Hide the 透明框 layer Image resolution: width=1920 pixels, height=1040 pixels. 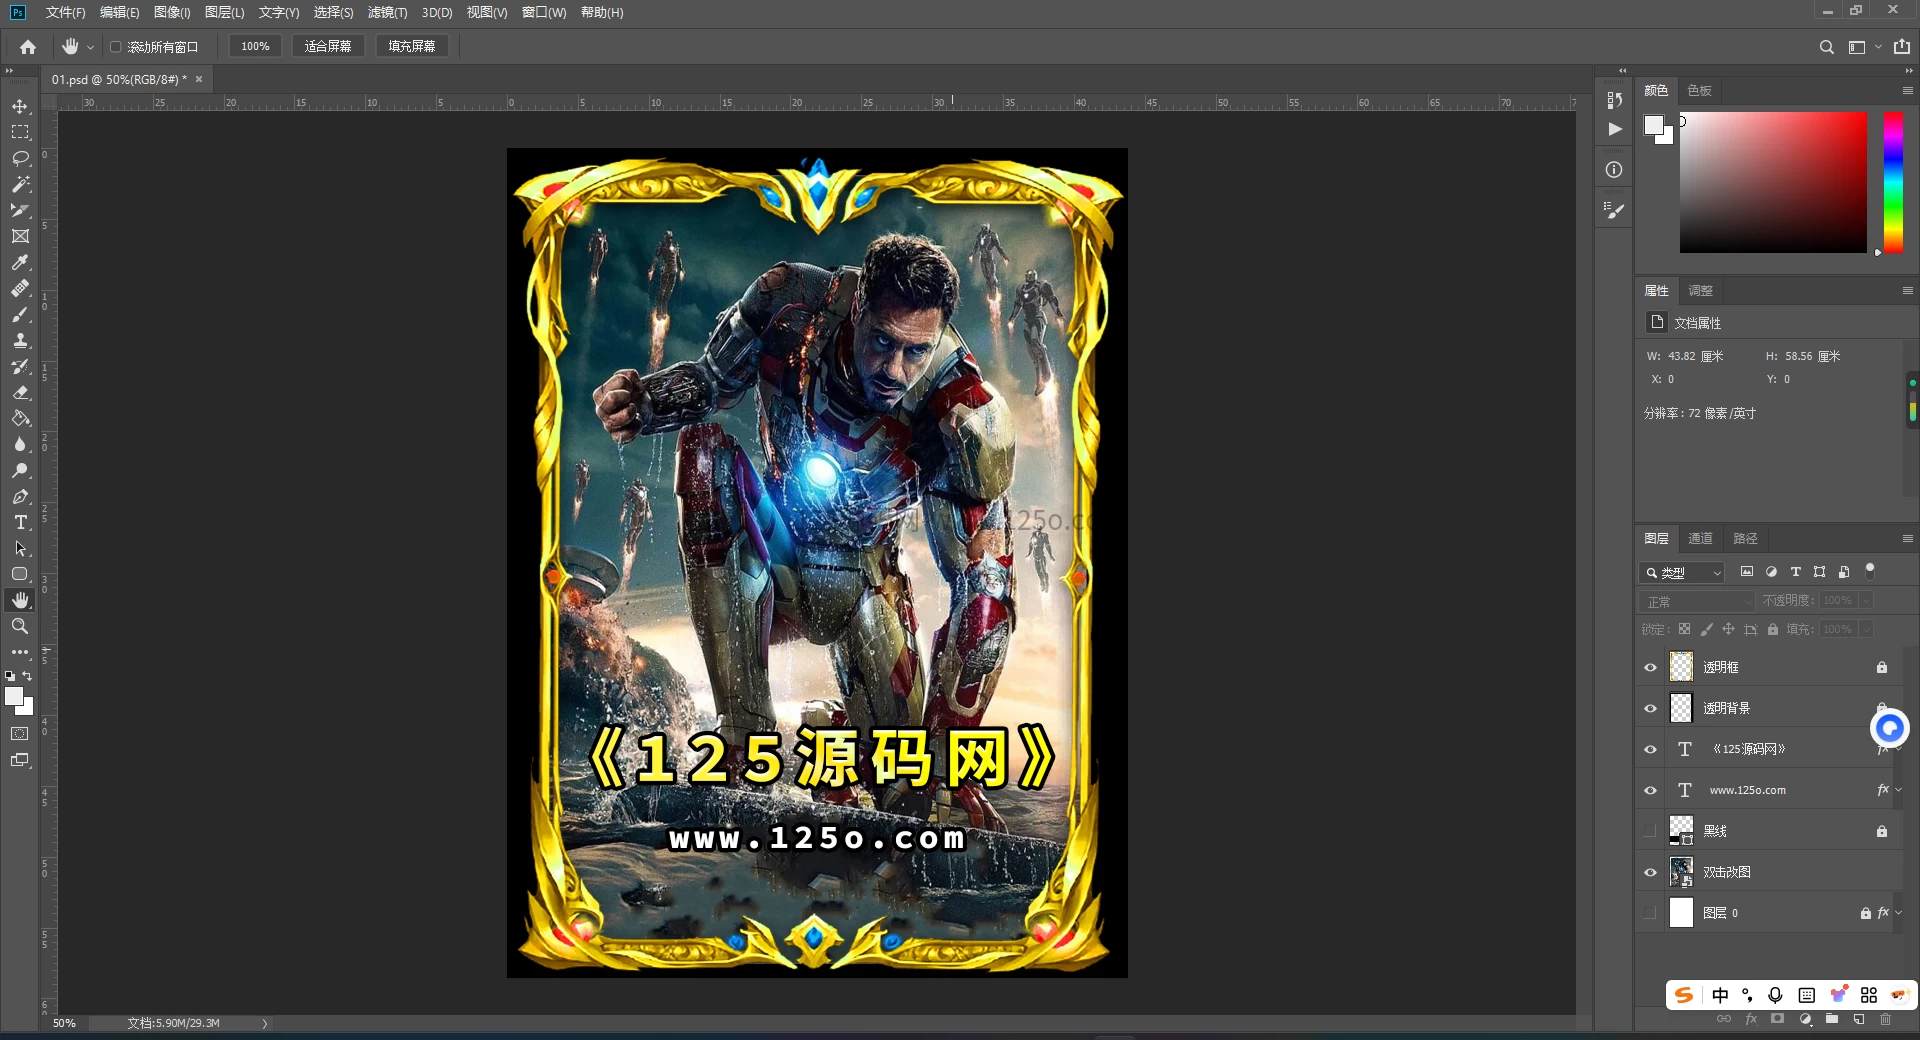coord(1650,667)
